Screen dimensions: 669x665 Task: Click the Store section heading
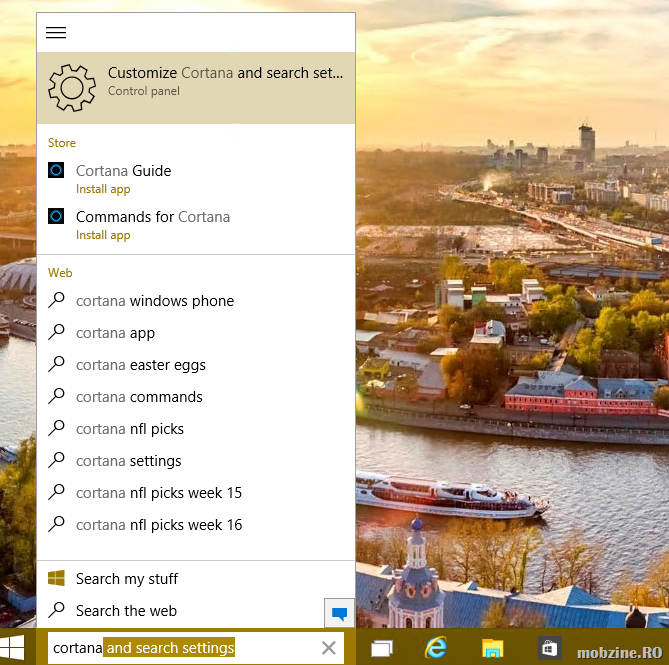click(62, 143)
